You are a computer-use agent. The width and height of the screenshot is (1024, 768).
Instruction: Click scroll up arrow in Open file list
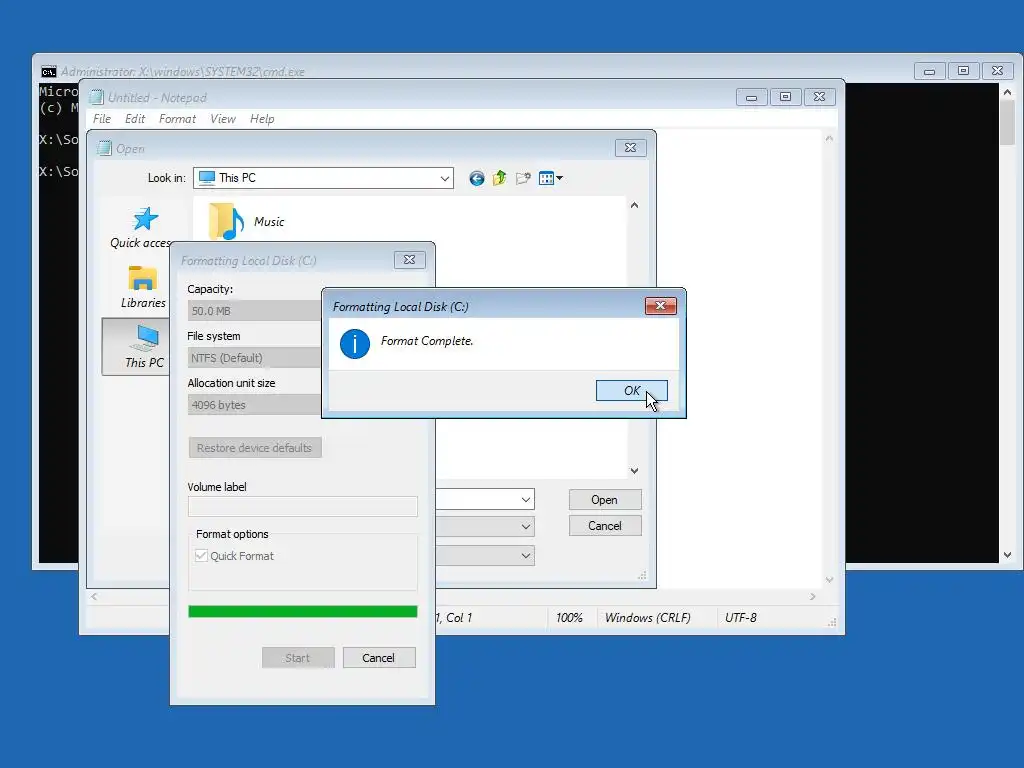[634, 205]
